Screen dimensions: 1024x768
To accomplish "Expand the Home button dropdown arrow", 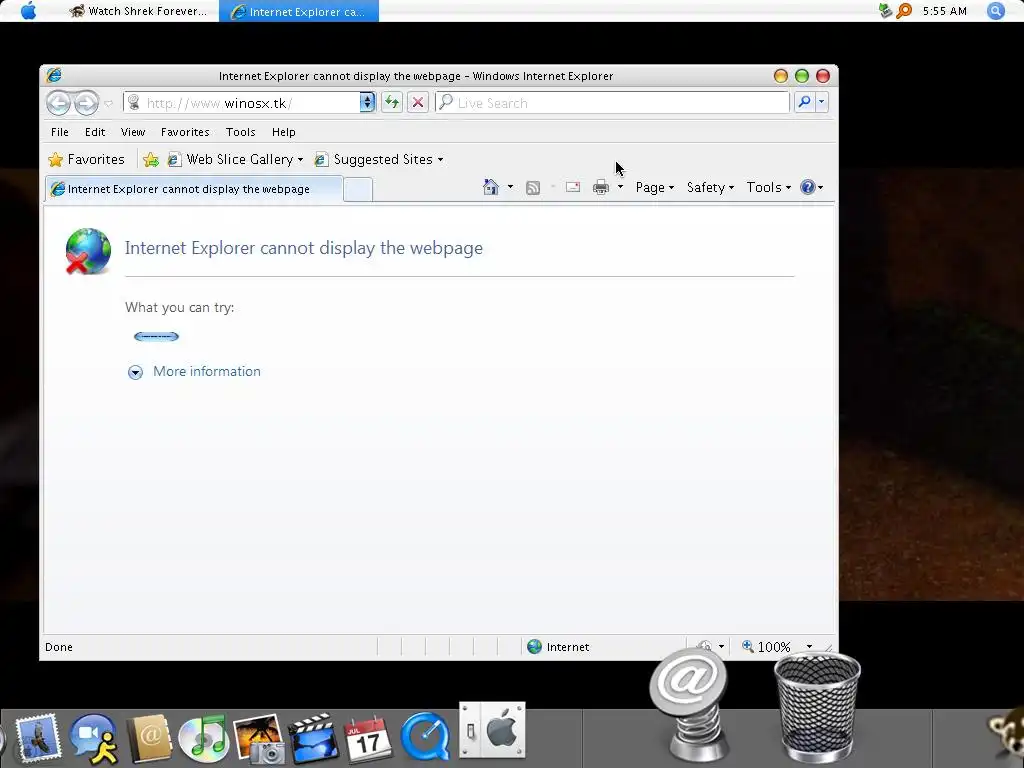I will 510,187.
